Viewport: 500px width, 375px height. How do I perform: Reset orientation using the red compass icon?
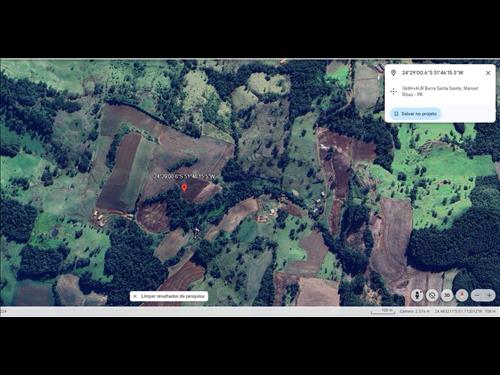pyautogui.click(x=462, y=295)
